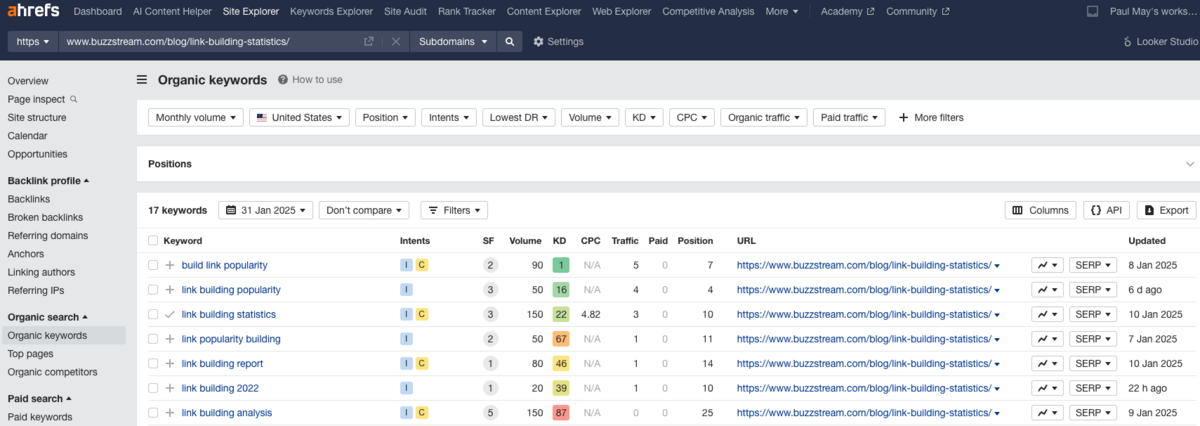Select all keywords header checkbox

153,241
